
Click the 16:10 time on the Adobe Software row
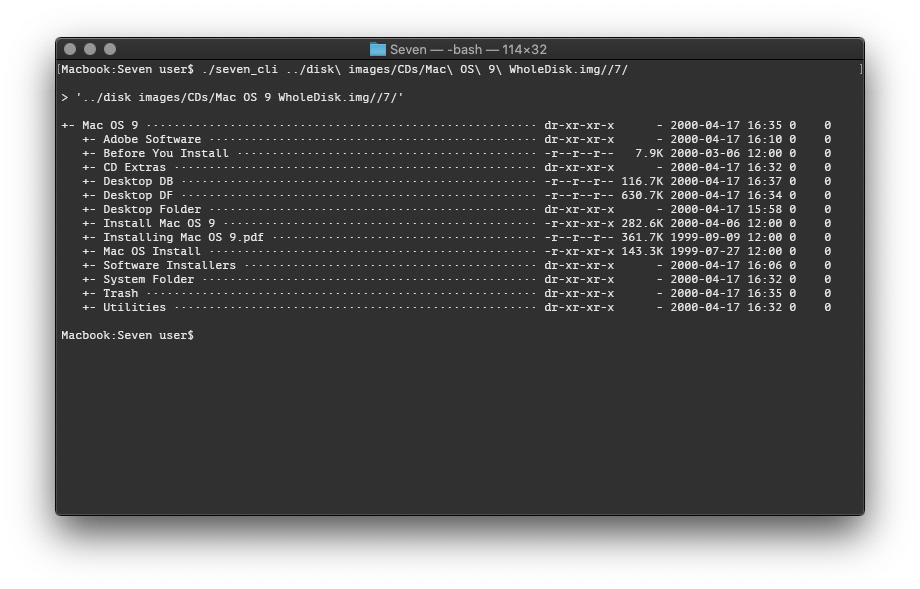(x=765, y=139)
